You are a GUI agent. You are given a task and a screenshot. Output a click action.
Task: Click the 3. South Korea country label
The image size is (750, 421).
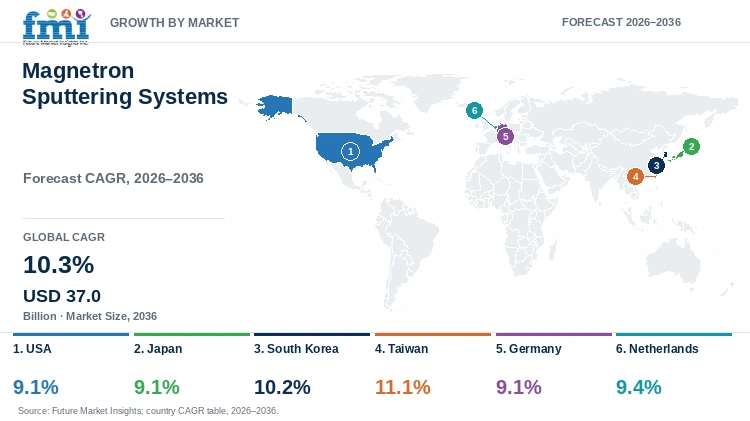[x=296, y=349]
